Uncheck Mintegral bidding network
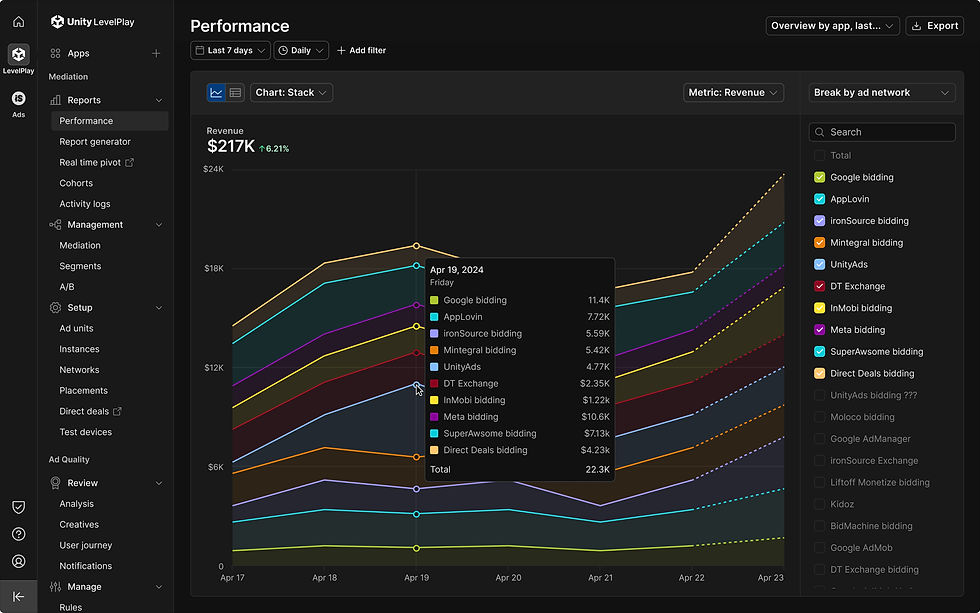This screenshot has width=980, height=613. pos(819,242)
